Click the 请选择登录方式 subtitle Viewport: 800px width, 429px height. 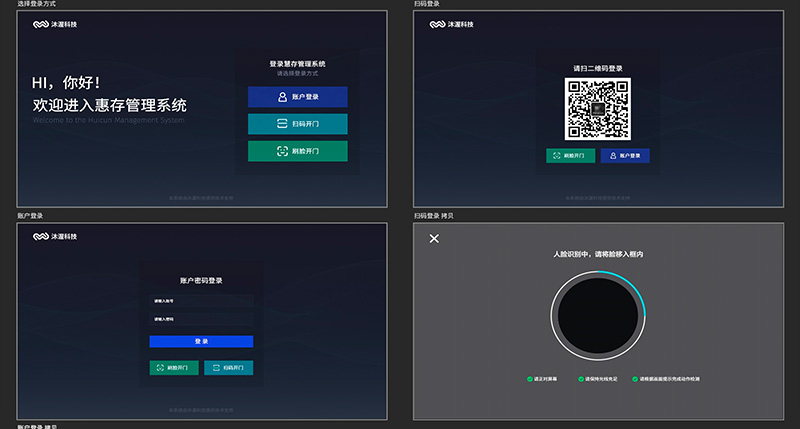pyautogui.click(x=297, y=73)
